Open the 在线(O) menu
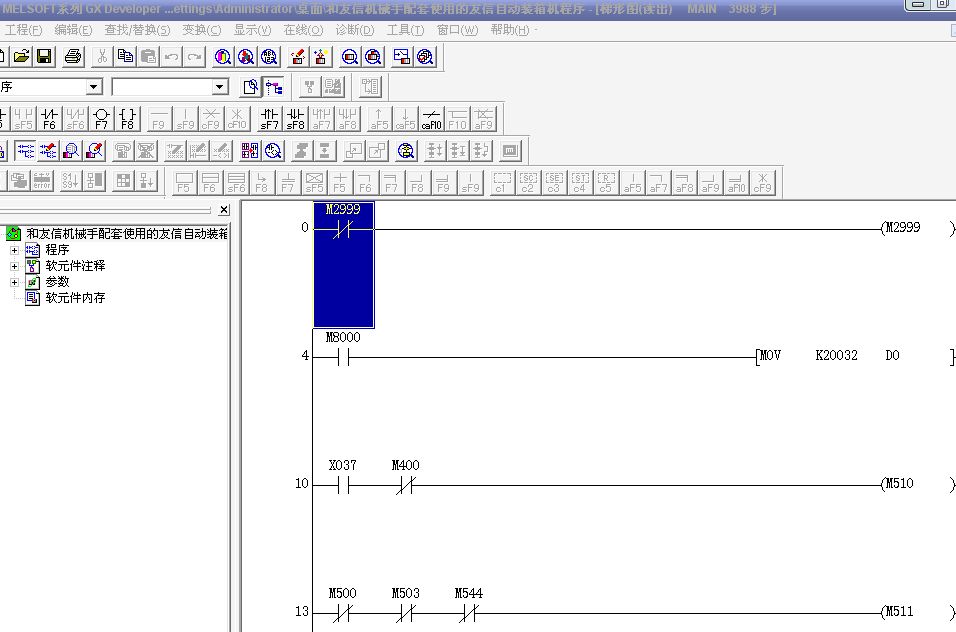This screenshot has height=632, width=956. [x=296, y=30]
